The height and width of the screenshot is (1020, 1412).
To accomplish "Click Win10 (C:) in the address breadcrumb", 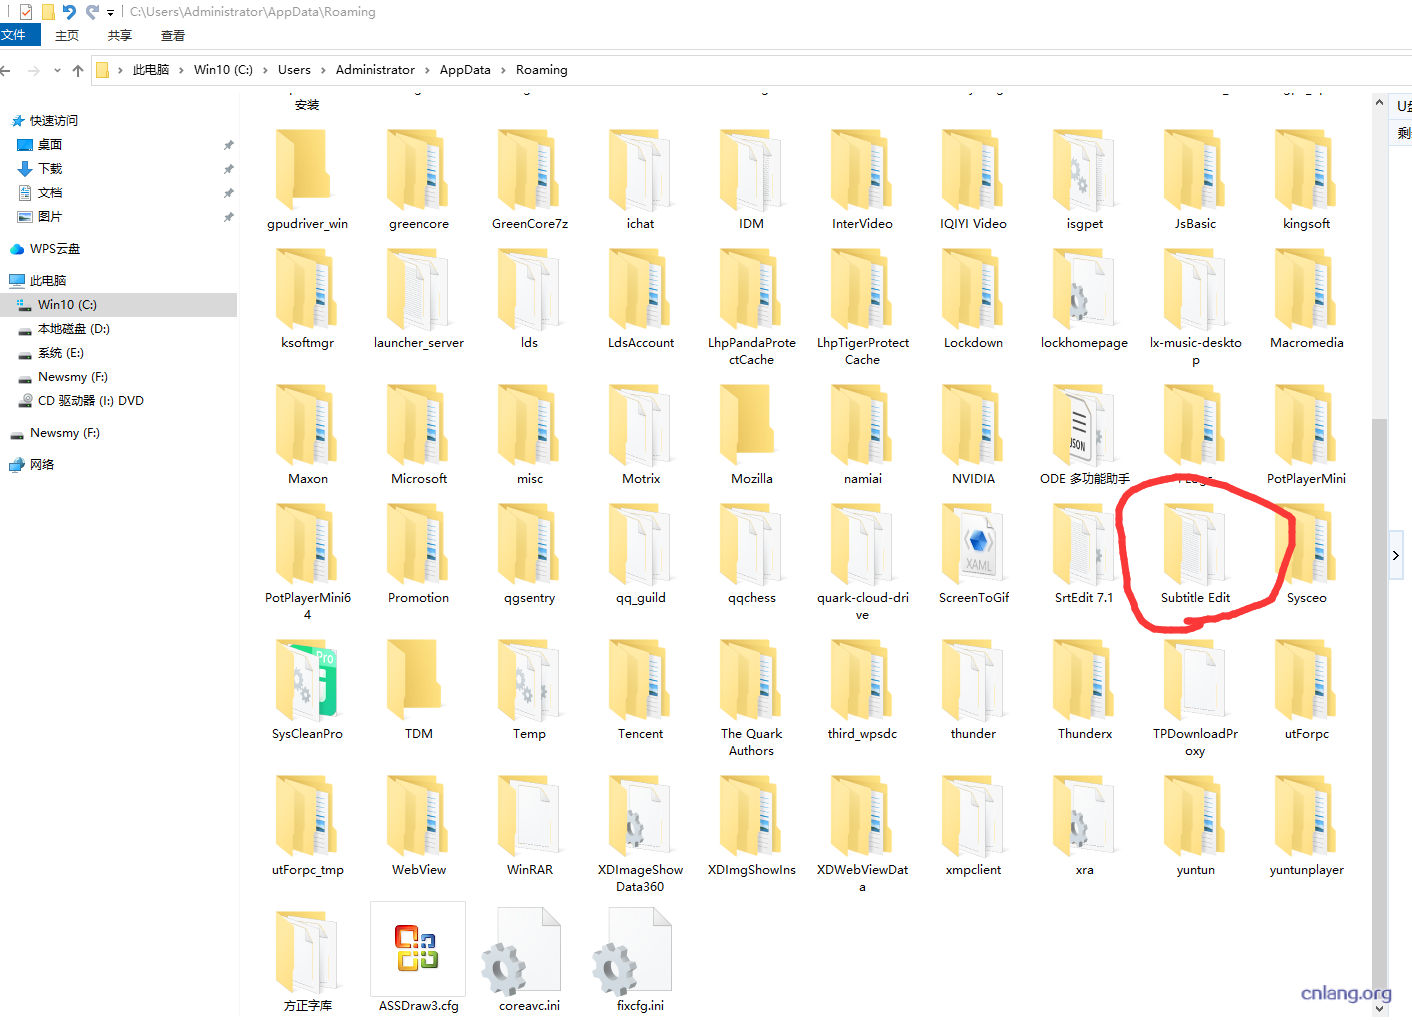I will (x=223, y=70).
